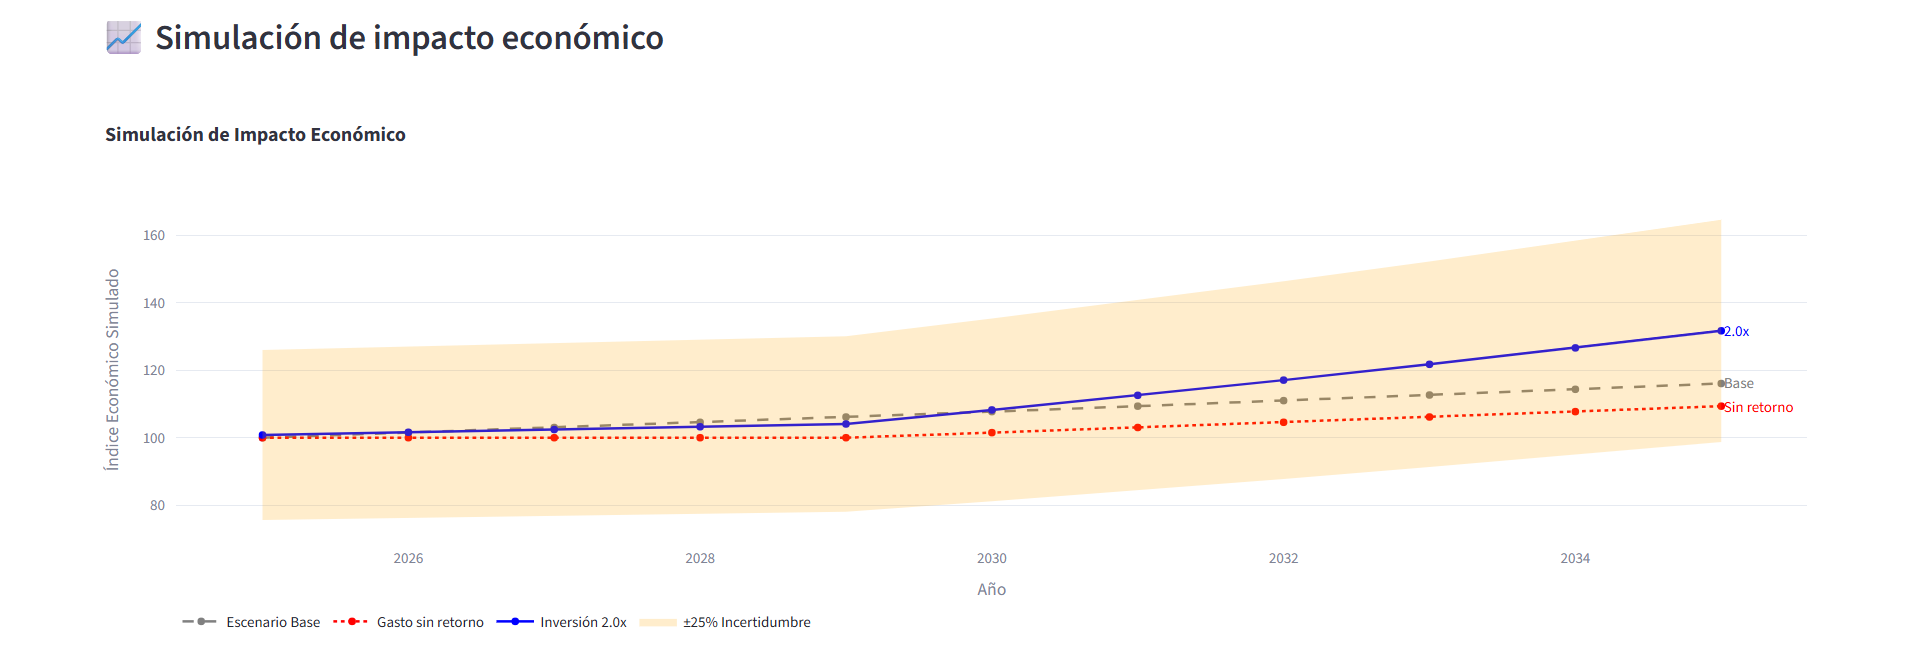The height and width of the screenshot is (655, 1920).
Task: Click the gray Escenario Base point at 2032
Action: coord(1283,401)
